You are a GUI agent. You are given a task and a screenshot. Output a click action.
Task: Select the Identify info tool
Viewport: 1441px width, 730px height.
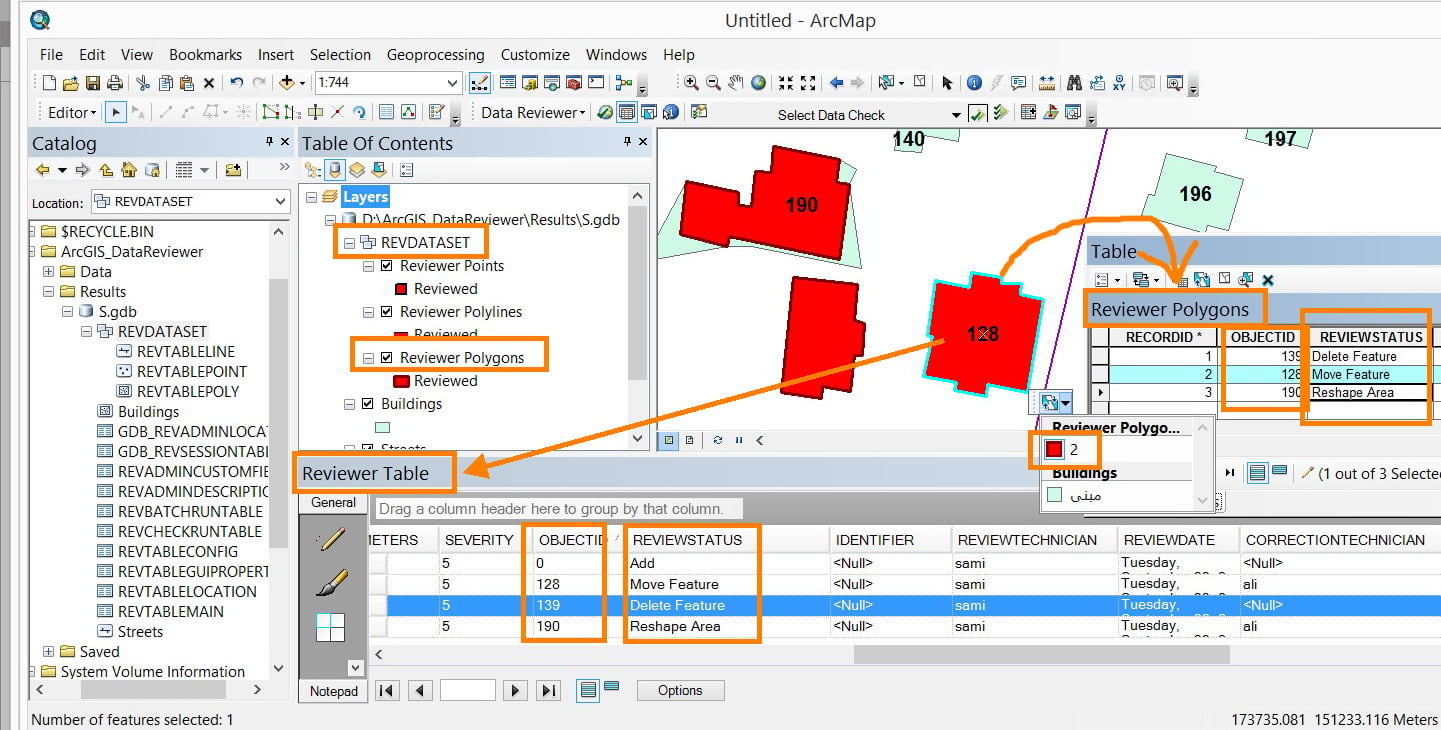pyautogui.click(x=974, y=83)
